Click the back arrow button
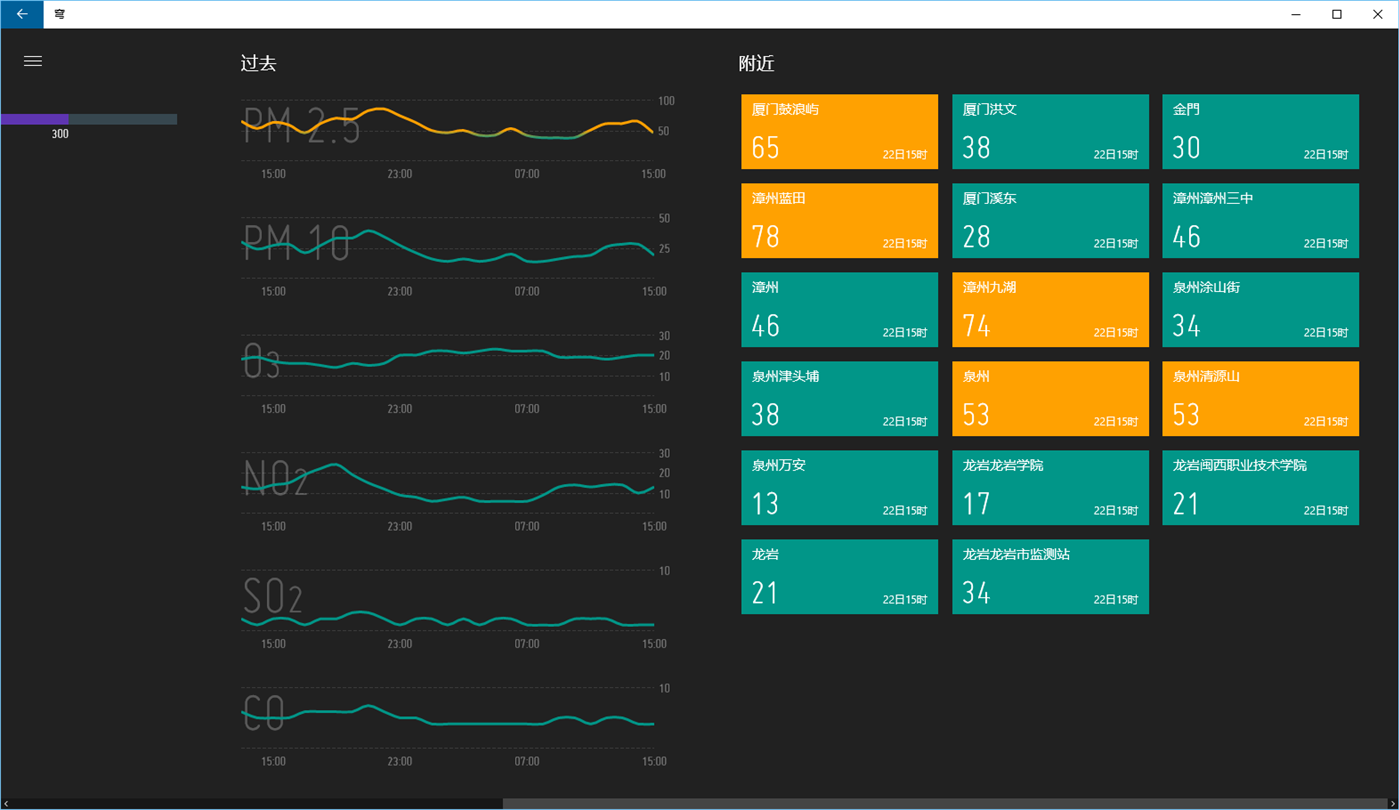Image resolution: width=1399 pixels, height=810 pixels. pyautogui.click(x=22, y=14)
